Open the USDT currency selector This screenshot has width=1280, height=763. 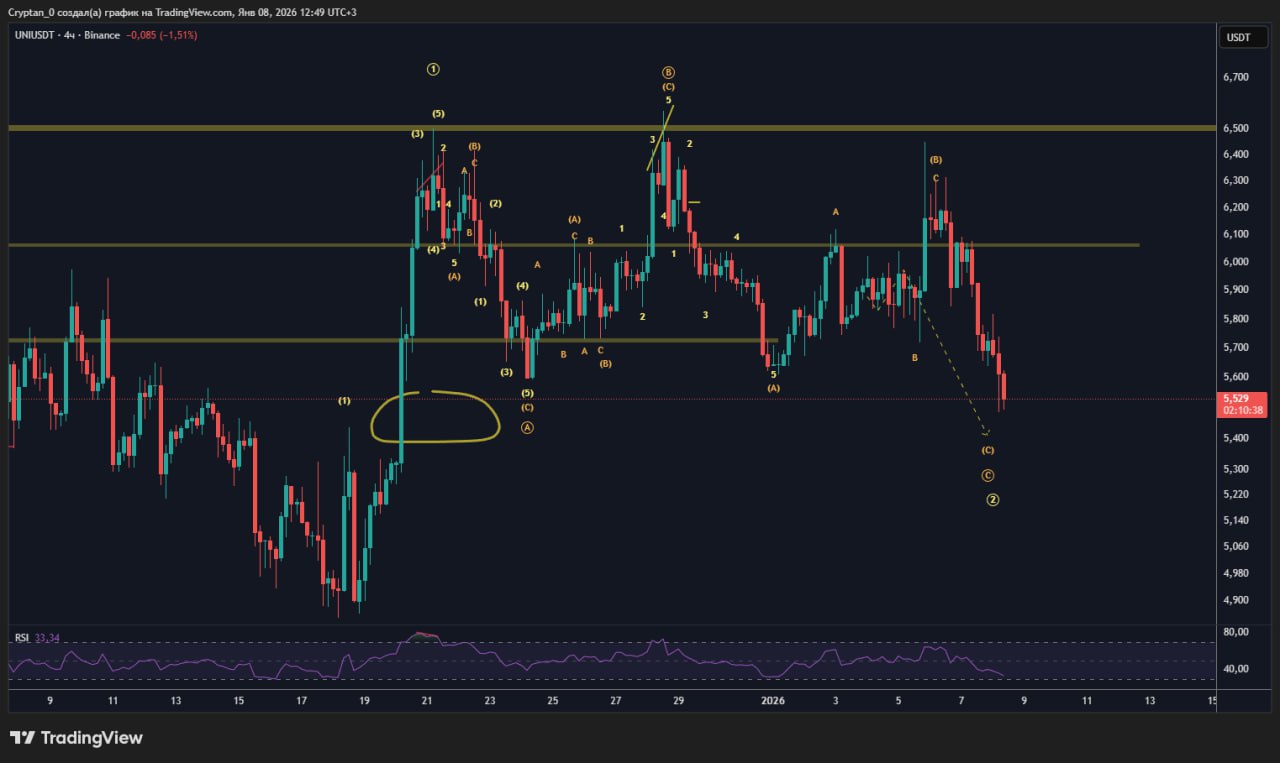pos(1238,37)
